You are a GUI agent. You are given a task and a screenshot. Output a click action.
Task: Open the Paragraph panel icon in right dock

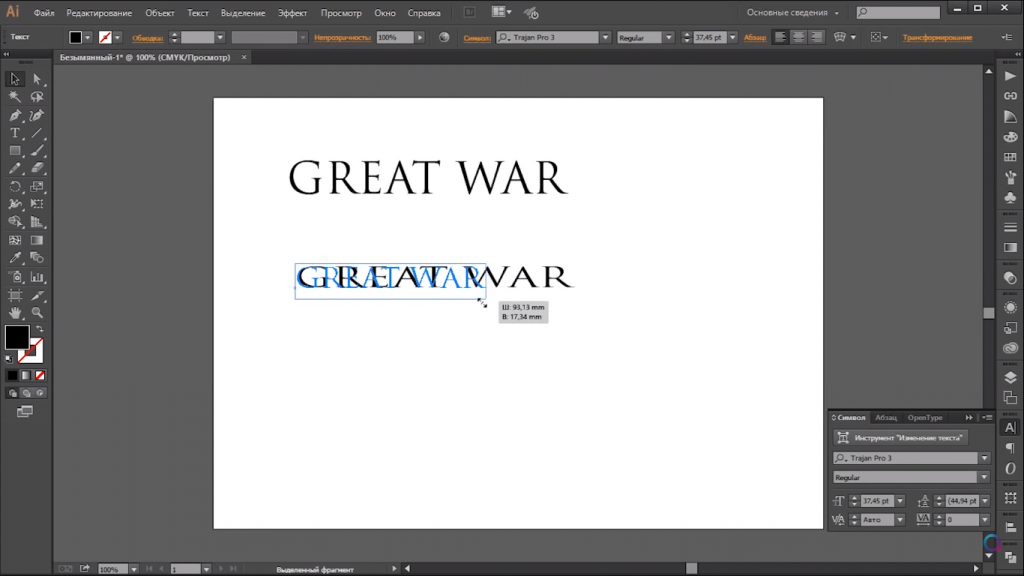coord(1009,448)
